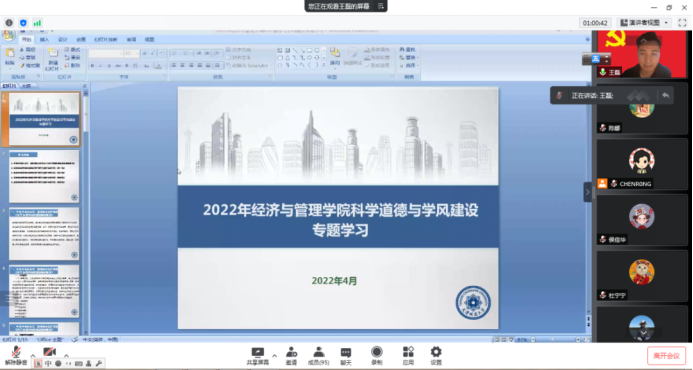This screenshot has height=370, width=693.
Task: Open the 设置 settings gear
Action: pos(436,356)
